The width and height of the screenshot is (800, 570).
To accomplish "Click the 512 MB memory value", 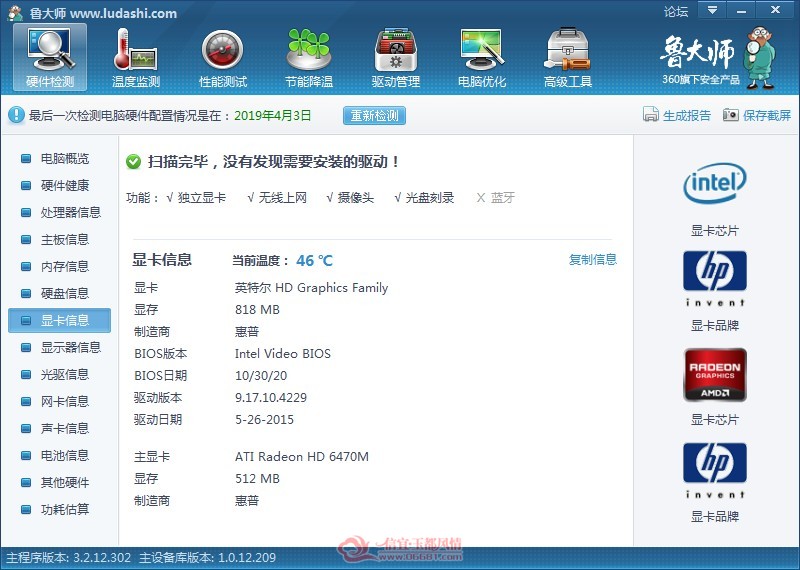I will click(x=257, y=479).
